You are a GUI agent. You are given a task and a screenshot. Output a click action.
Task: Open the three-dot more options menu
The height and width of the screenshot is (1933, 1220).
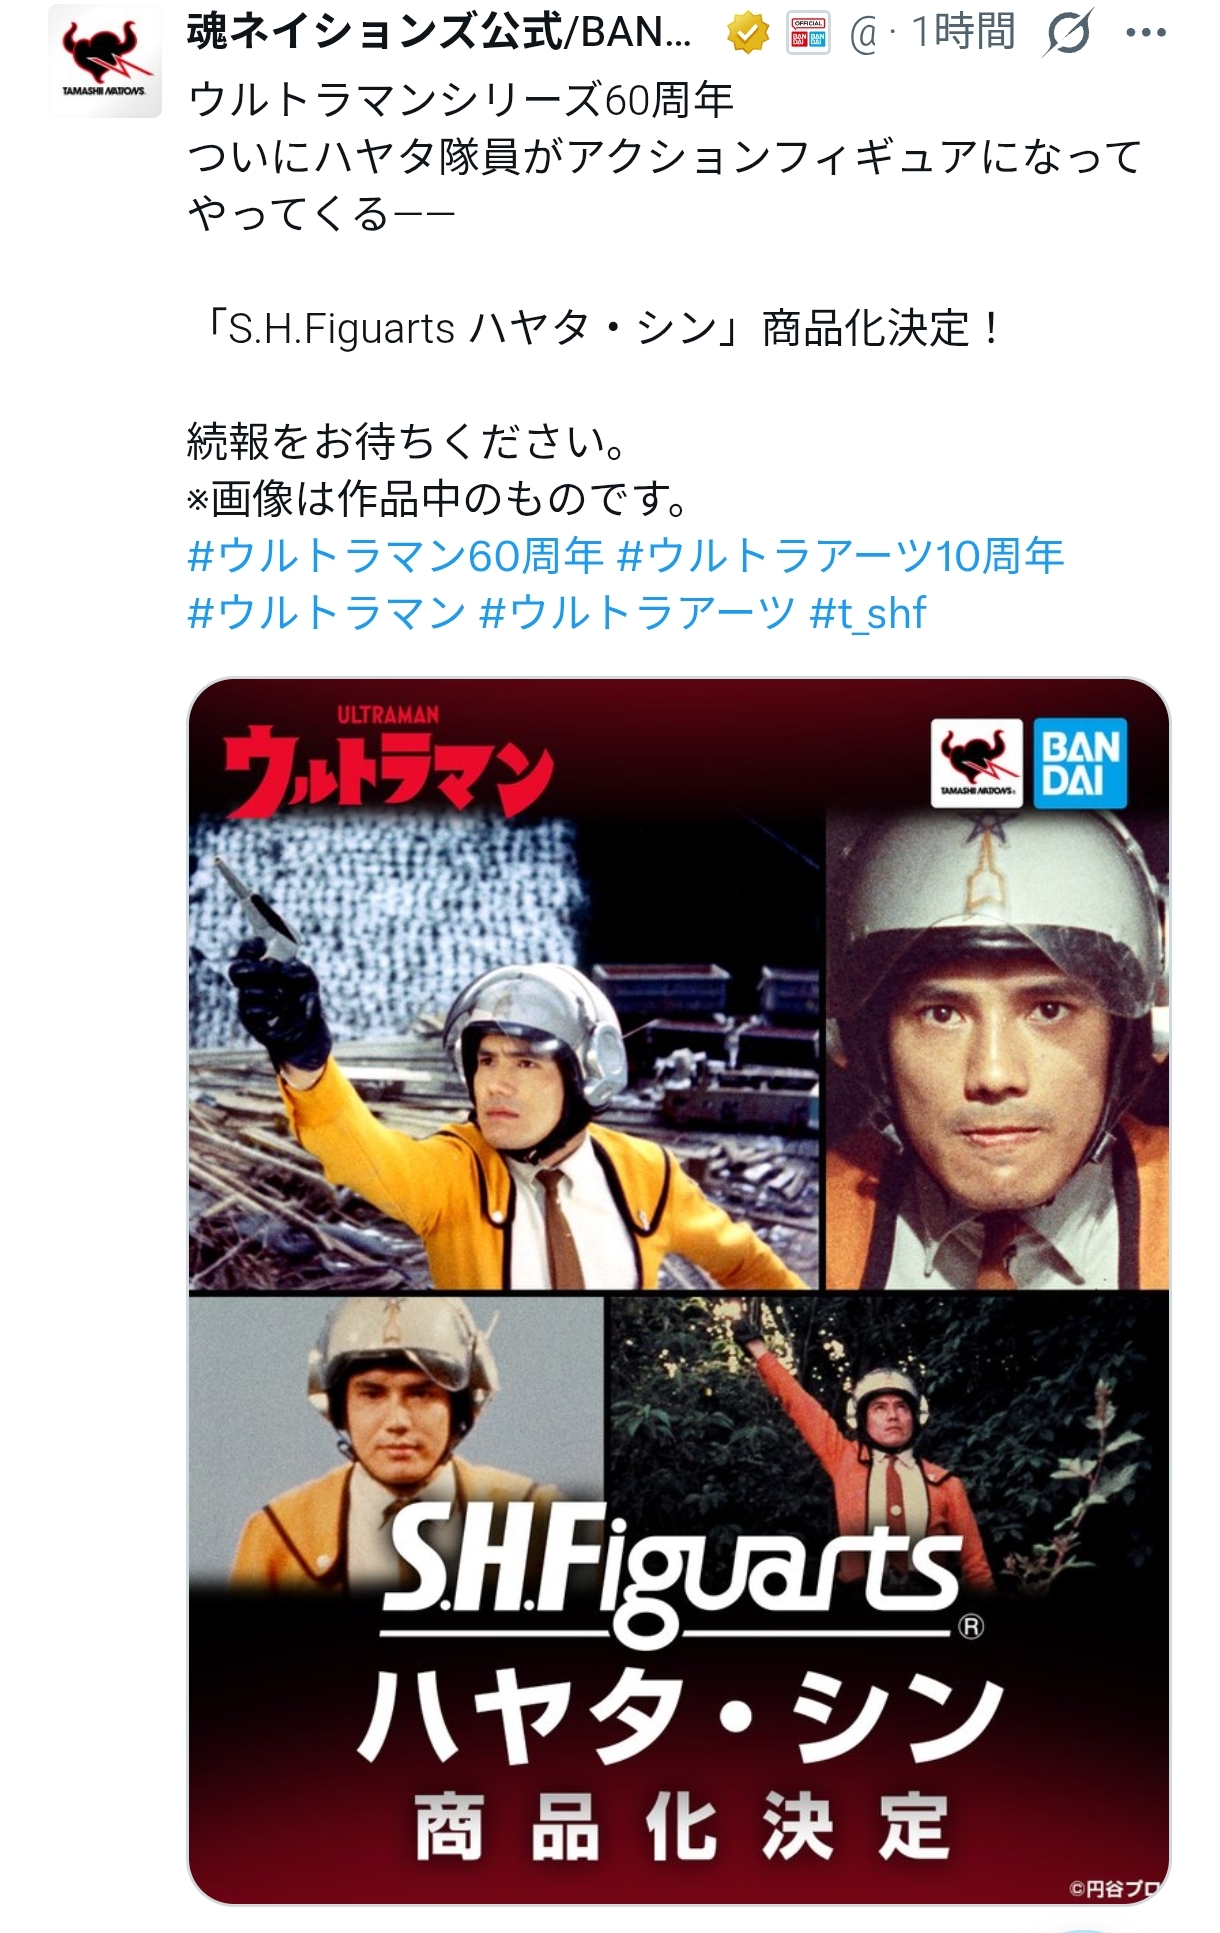coord(1146,34)
